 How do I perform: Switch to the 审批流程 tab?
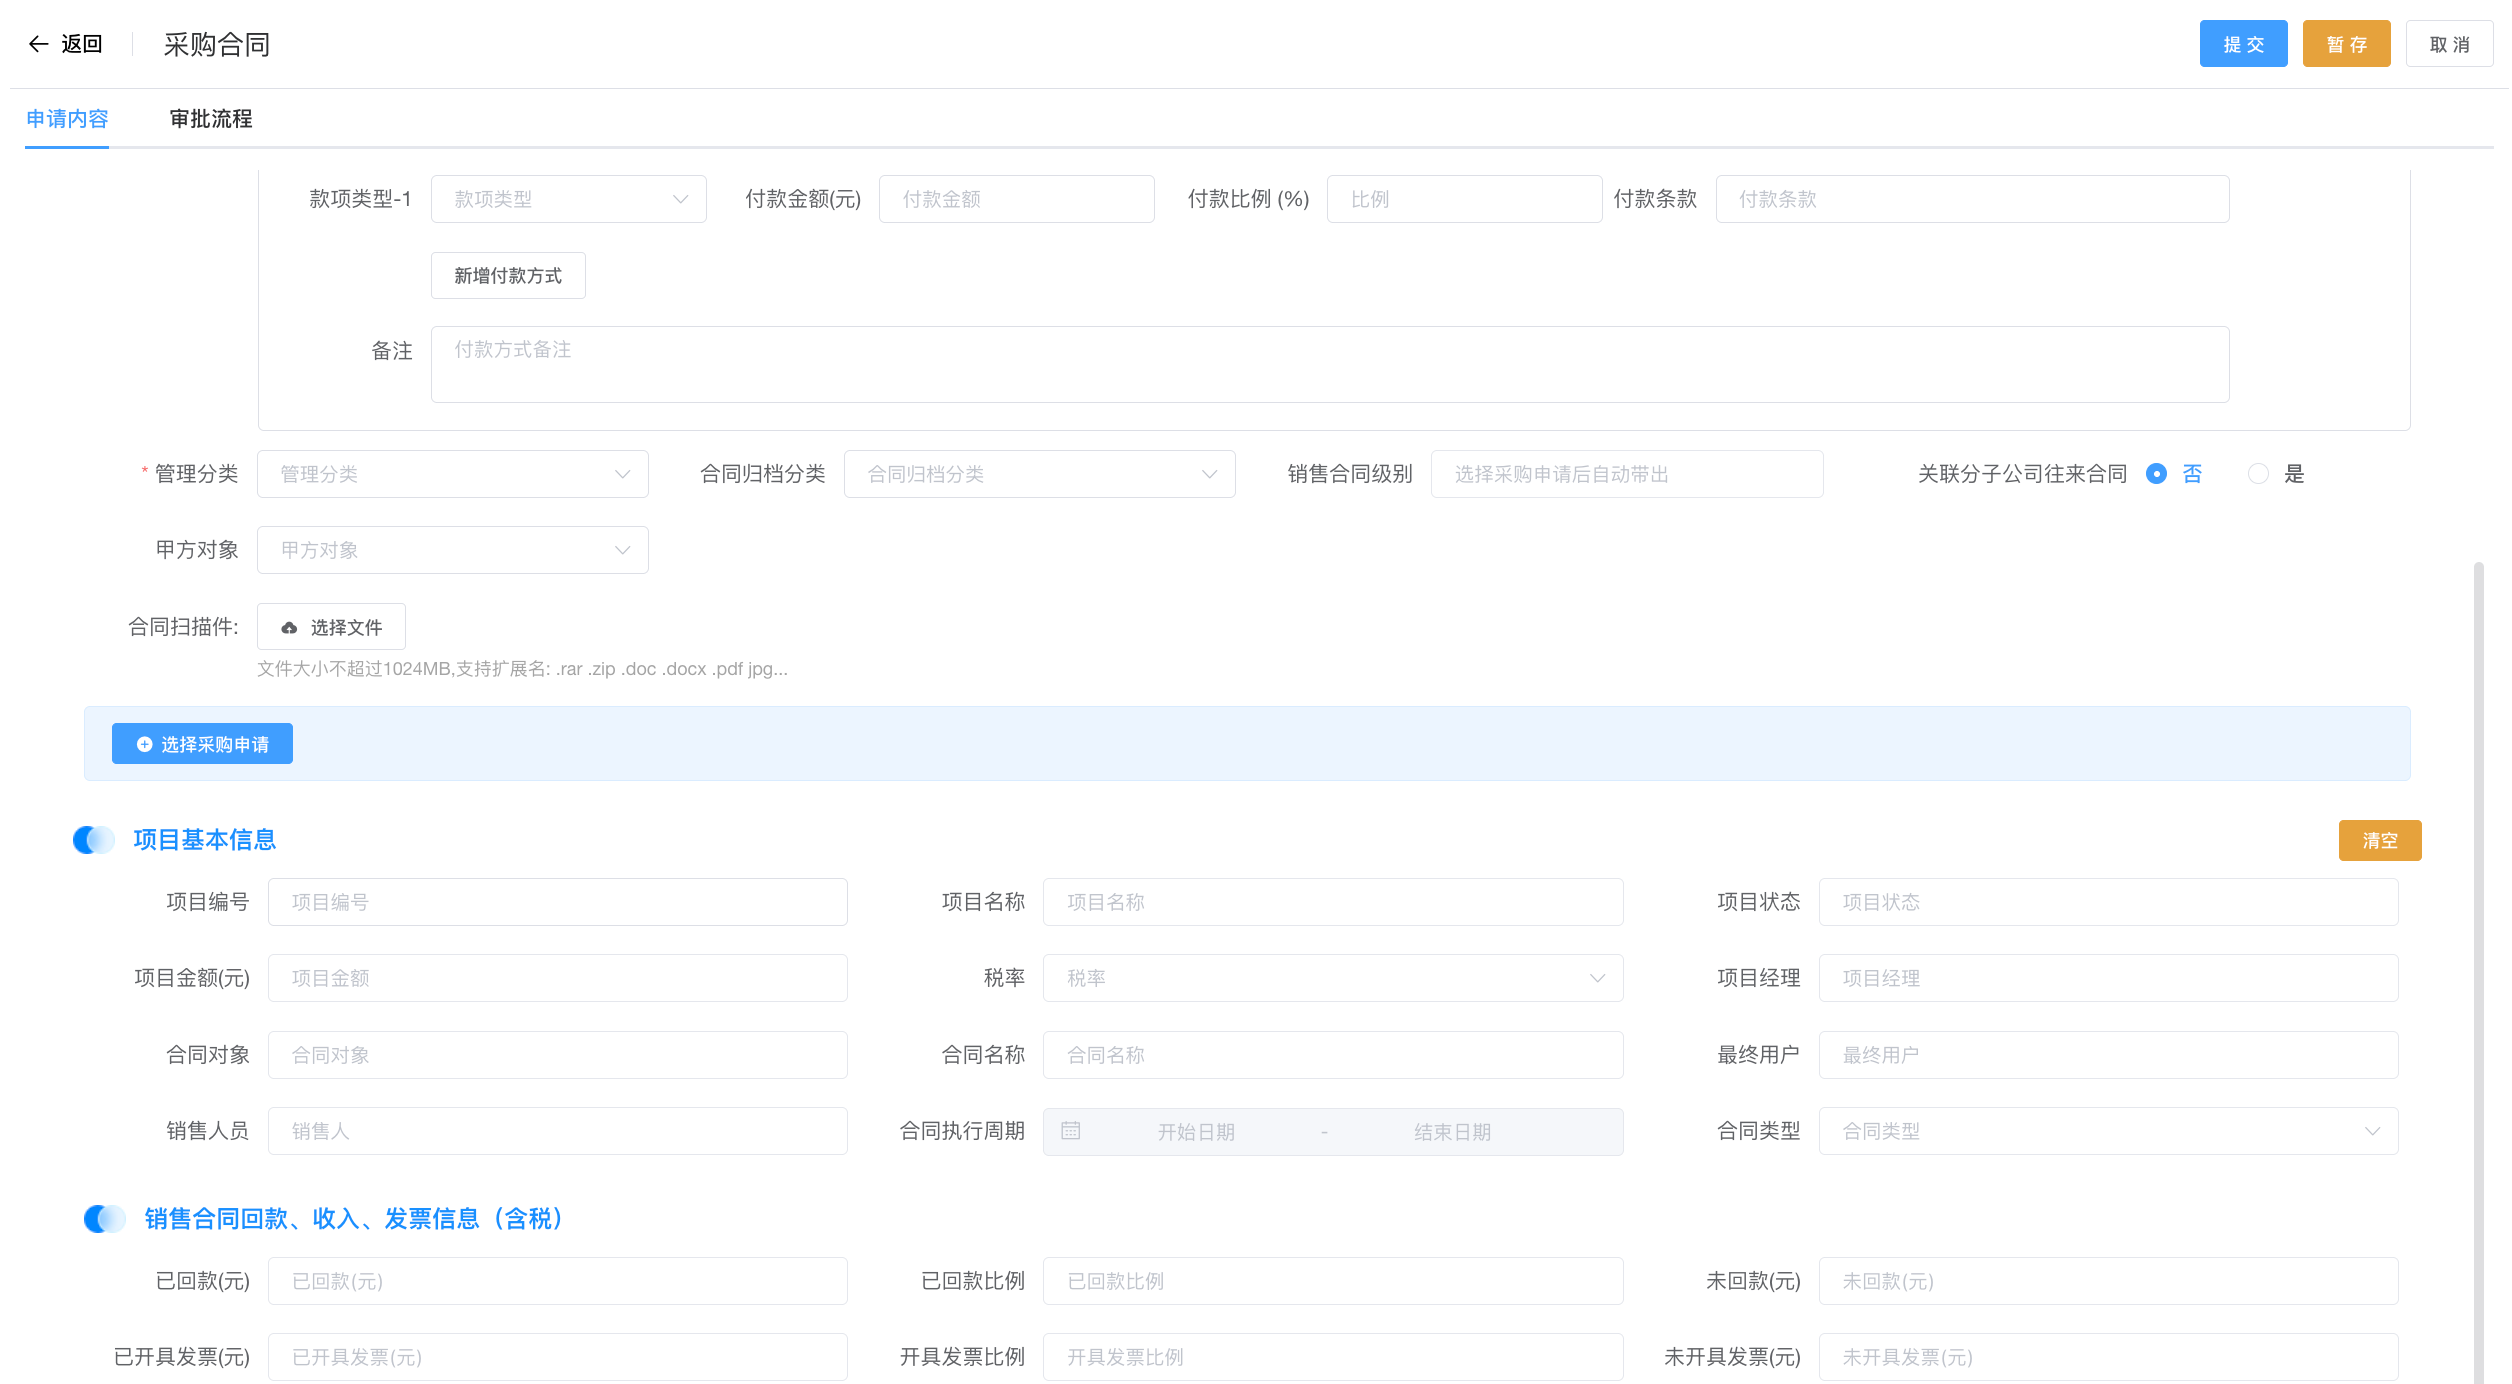(x=211, y=119)
